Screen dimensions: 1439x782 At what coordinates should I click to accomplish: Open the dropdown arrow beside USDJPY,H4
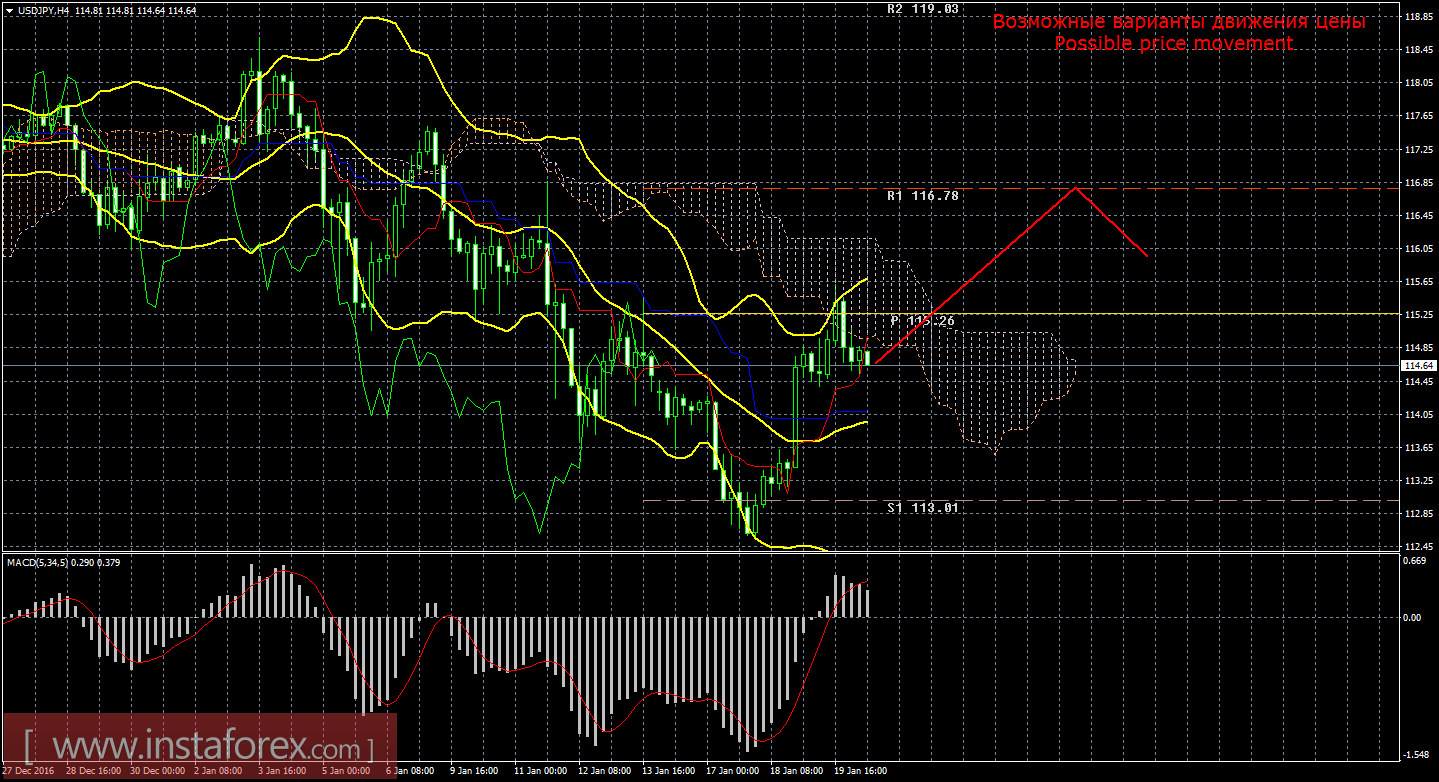click(9, 10)
